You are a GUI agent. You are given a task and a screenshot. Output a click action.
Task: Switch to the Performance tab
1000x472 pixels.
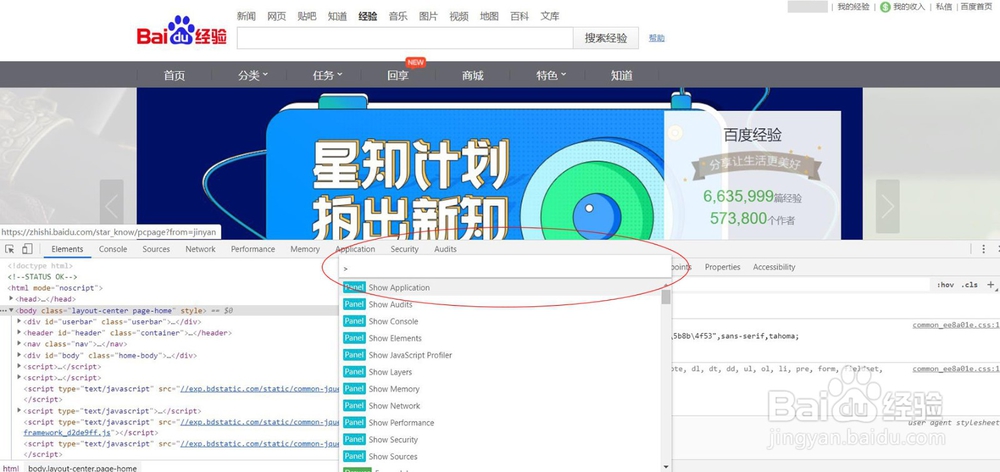253,249
